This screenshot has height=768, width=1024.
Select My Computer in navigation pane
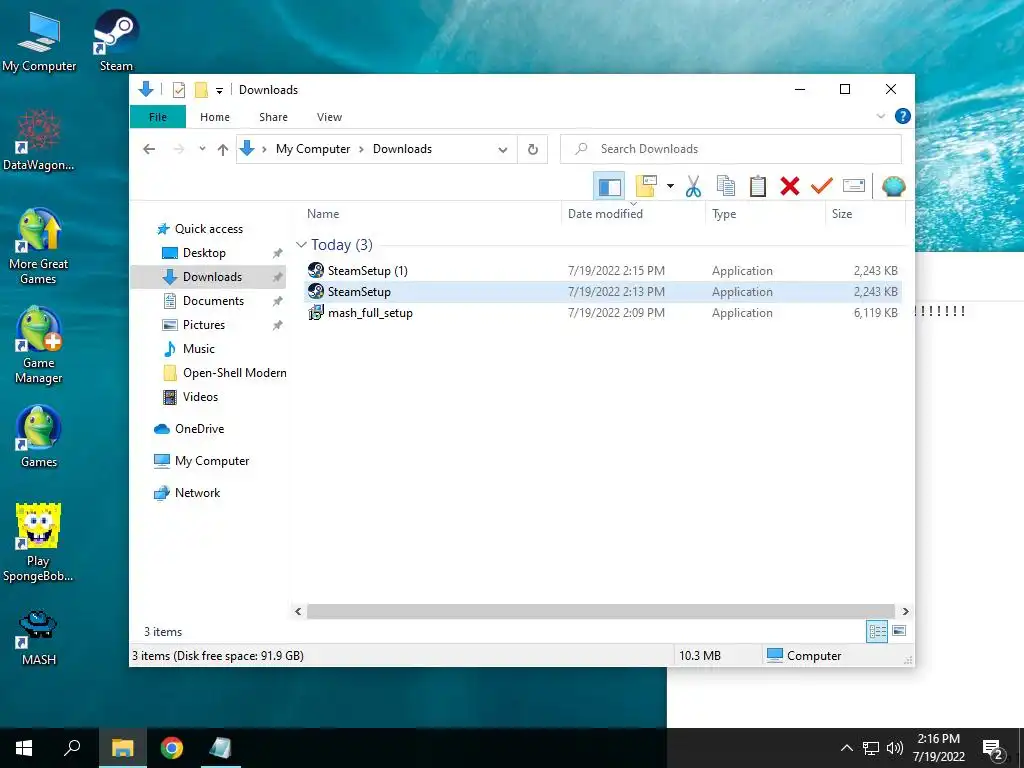(201, 461)
